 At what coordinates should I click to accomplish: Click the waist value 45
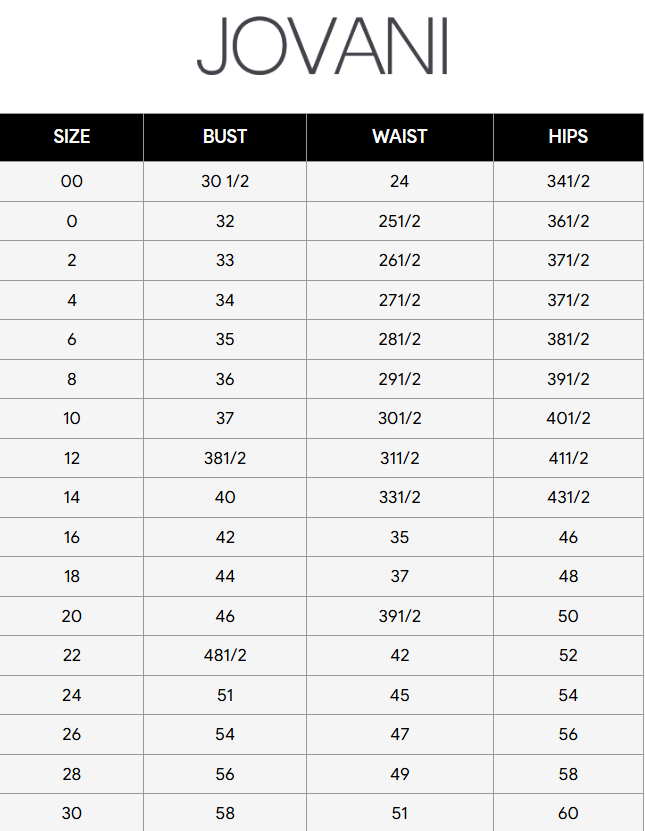(400, 695)
